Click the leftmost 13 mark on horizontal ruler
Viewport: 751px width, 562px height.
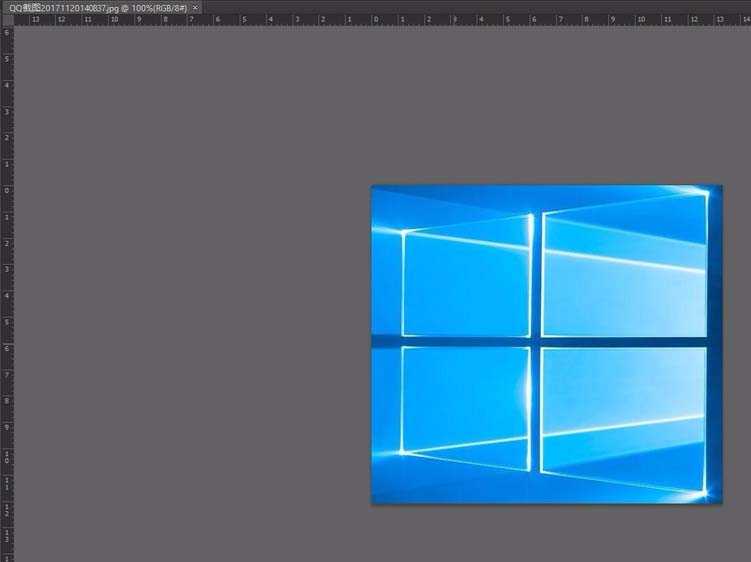tap(36, 20)
